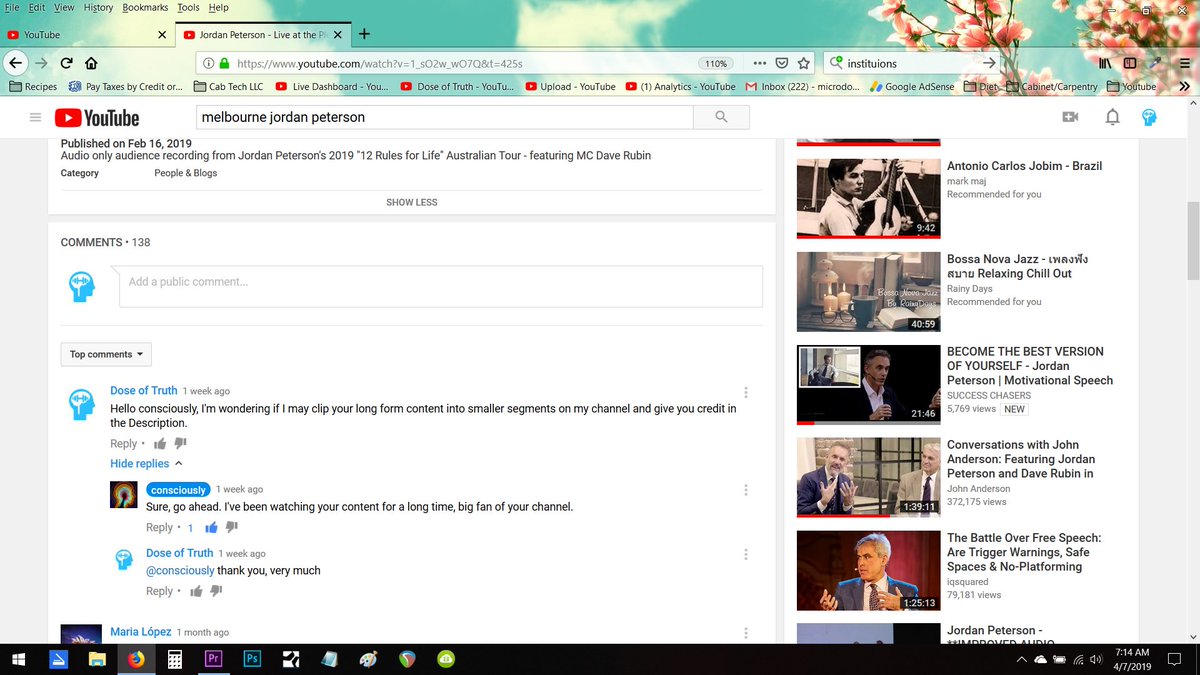
Task: Open a new browser tab
Action: click(364, 34)
